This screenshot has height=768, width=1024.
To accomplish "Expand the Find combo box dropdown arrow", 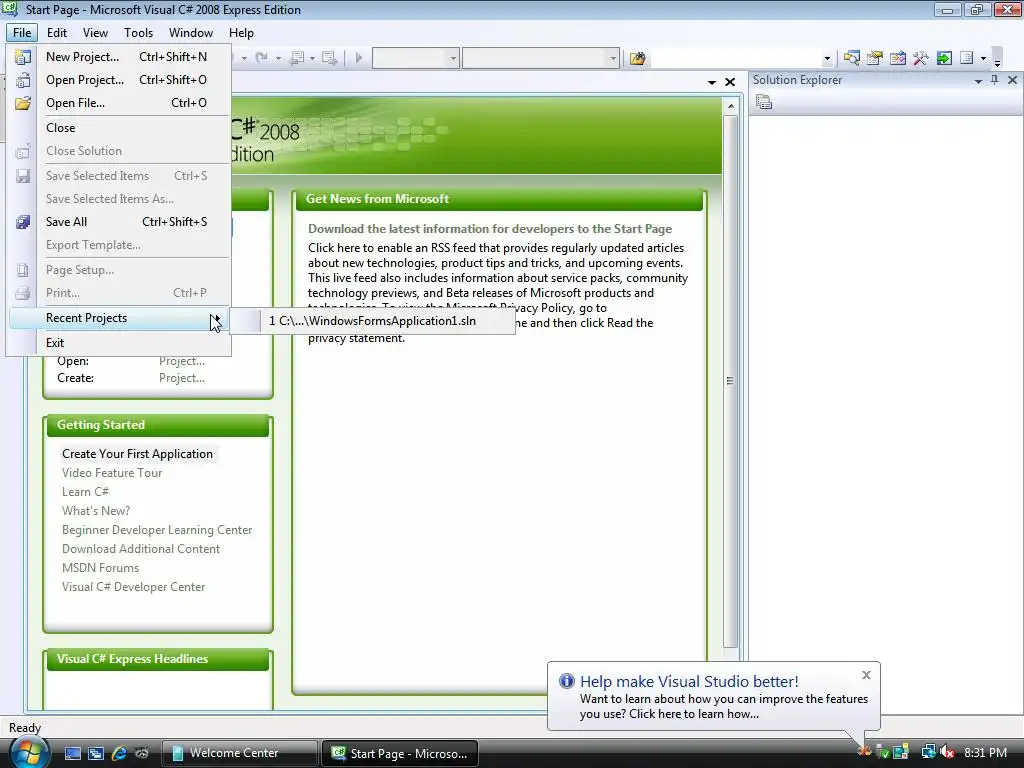I will [827, 58].
